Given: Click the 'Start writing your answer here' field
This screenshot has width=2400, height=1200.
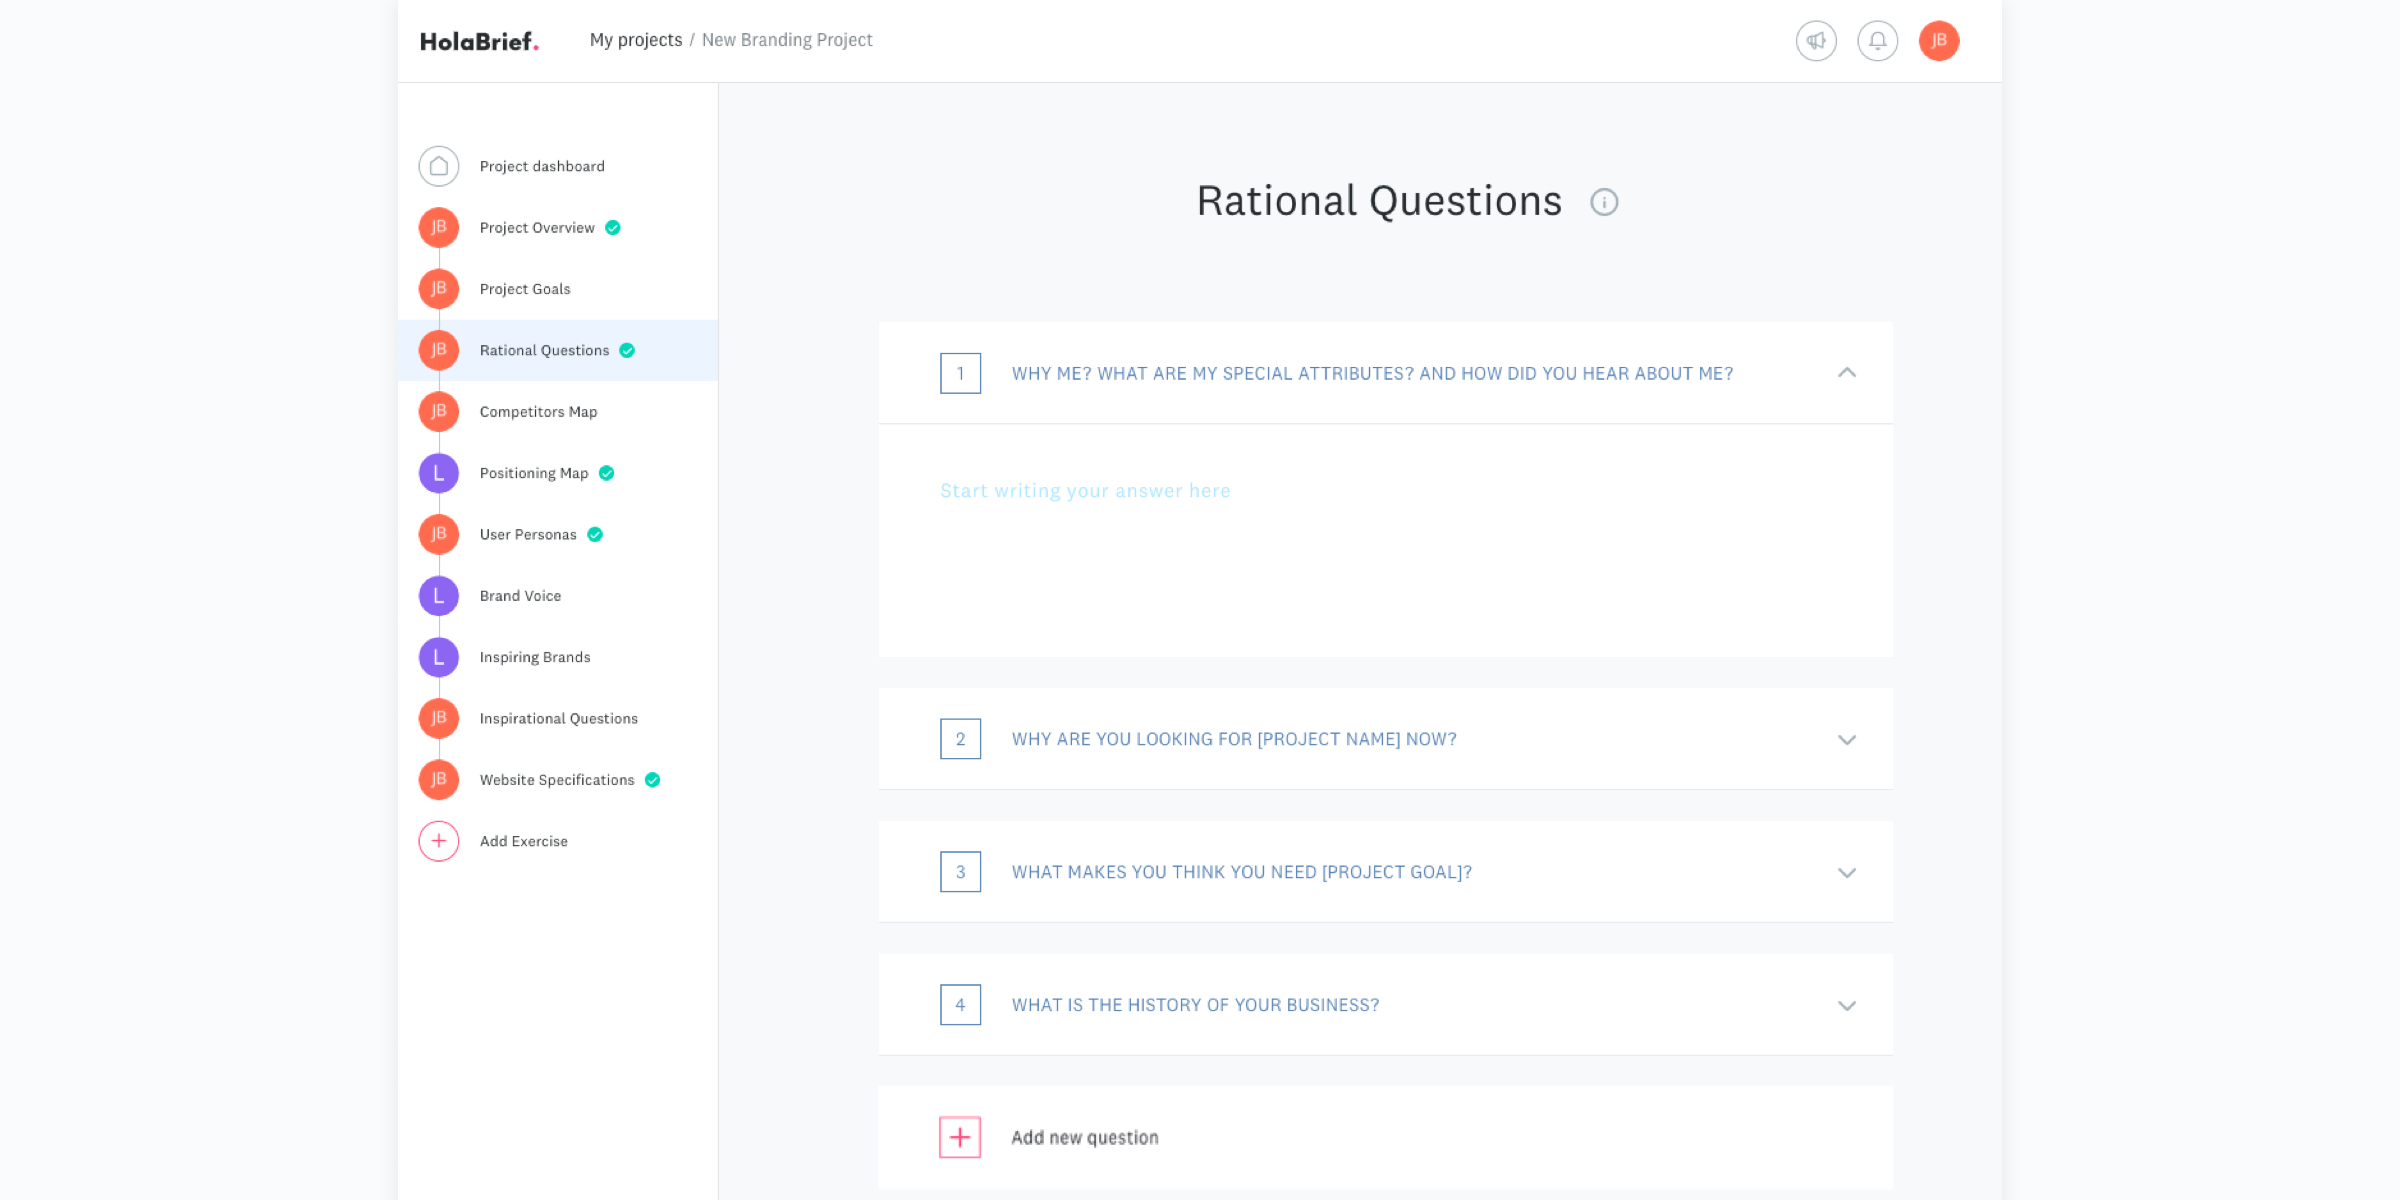Looking at the screenshot, I should (1385, 541).
